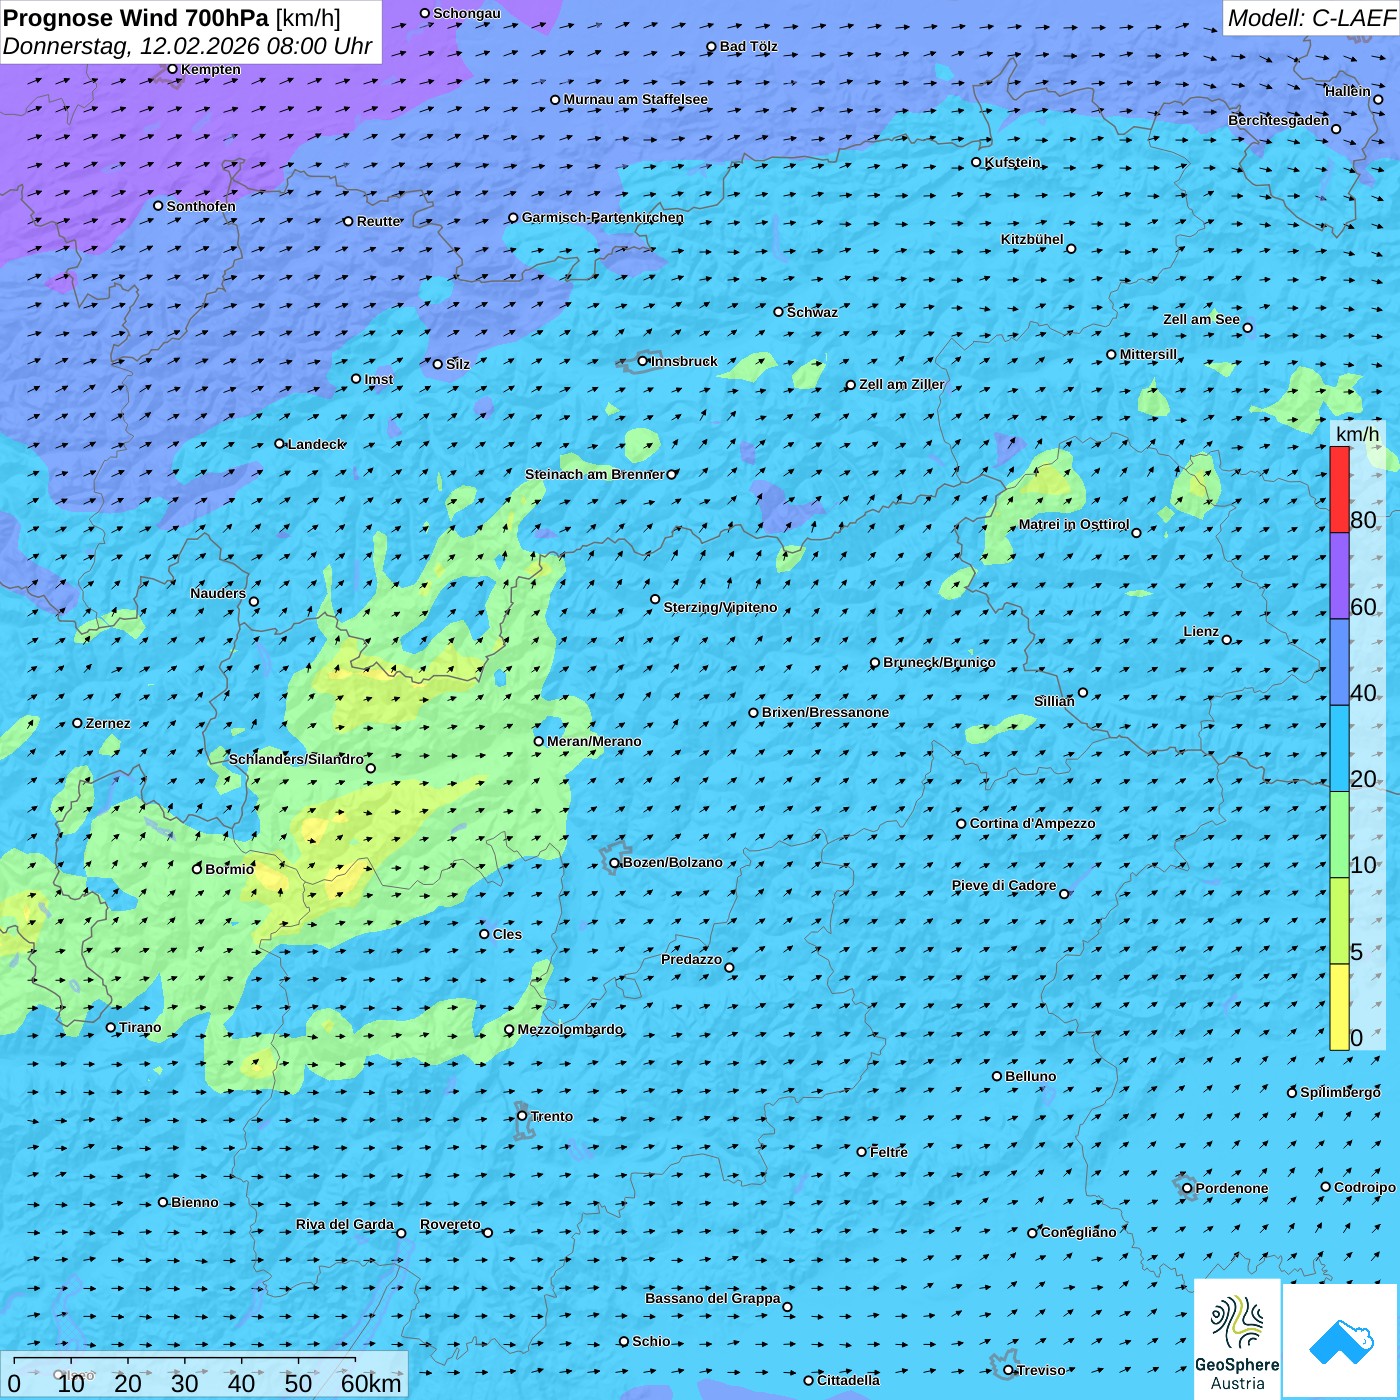Click the Kempten city marker
The width and height of the screenshot is (1400, 1400).
pyautogui.click(x=173, y=69)
